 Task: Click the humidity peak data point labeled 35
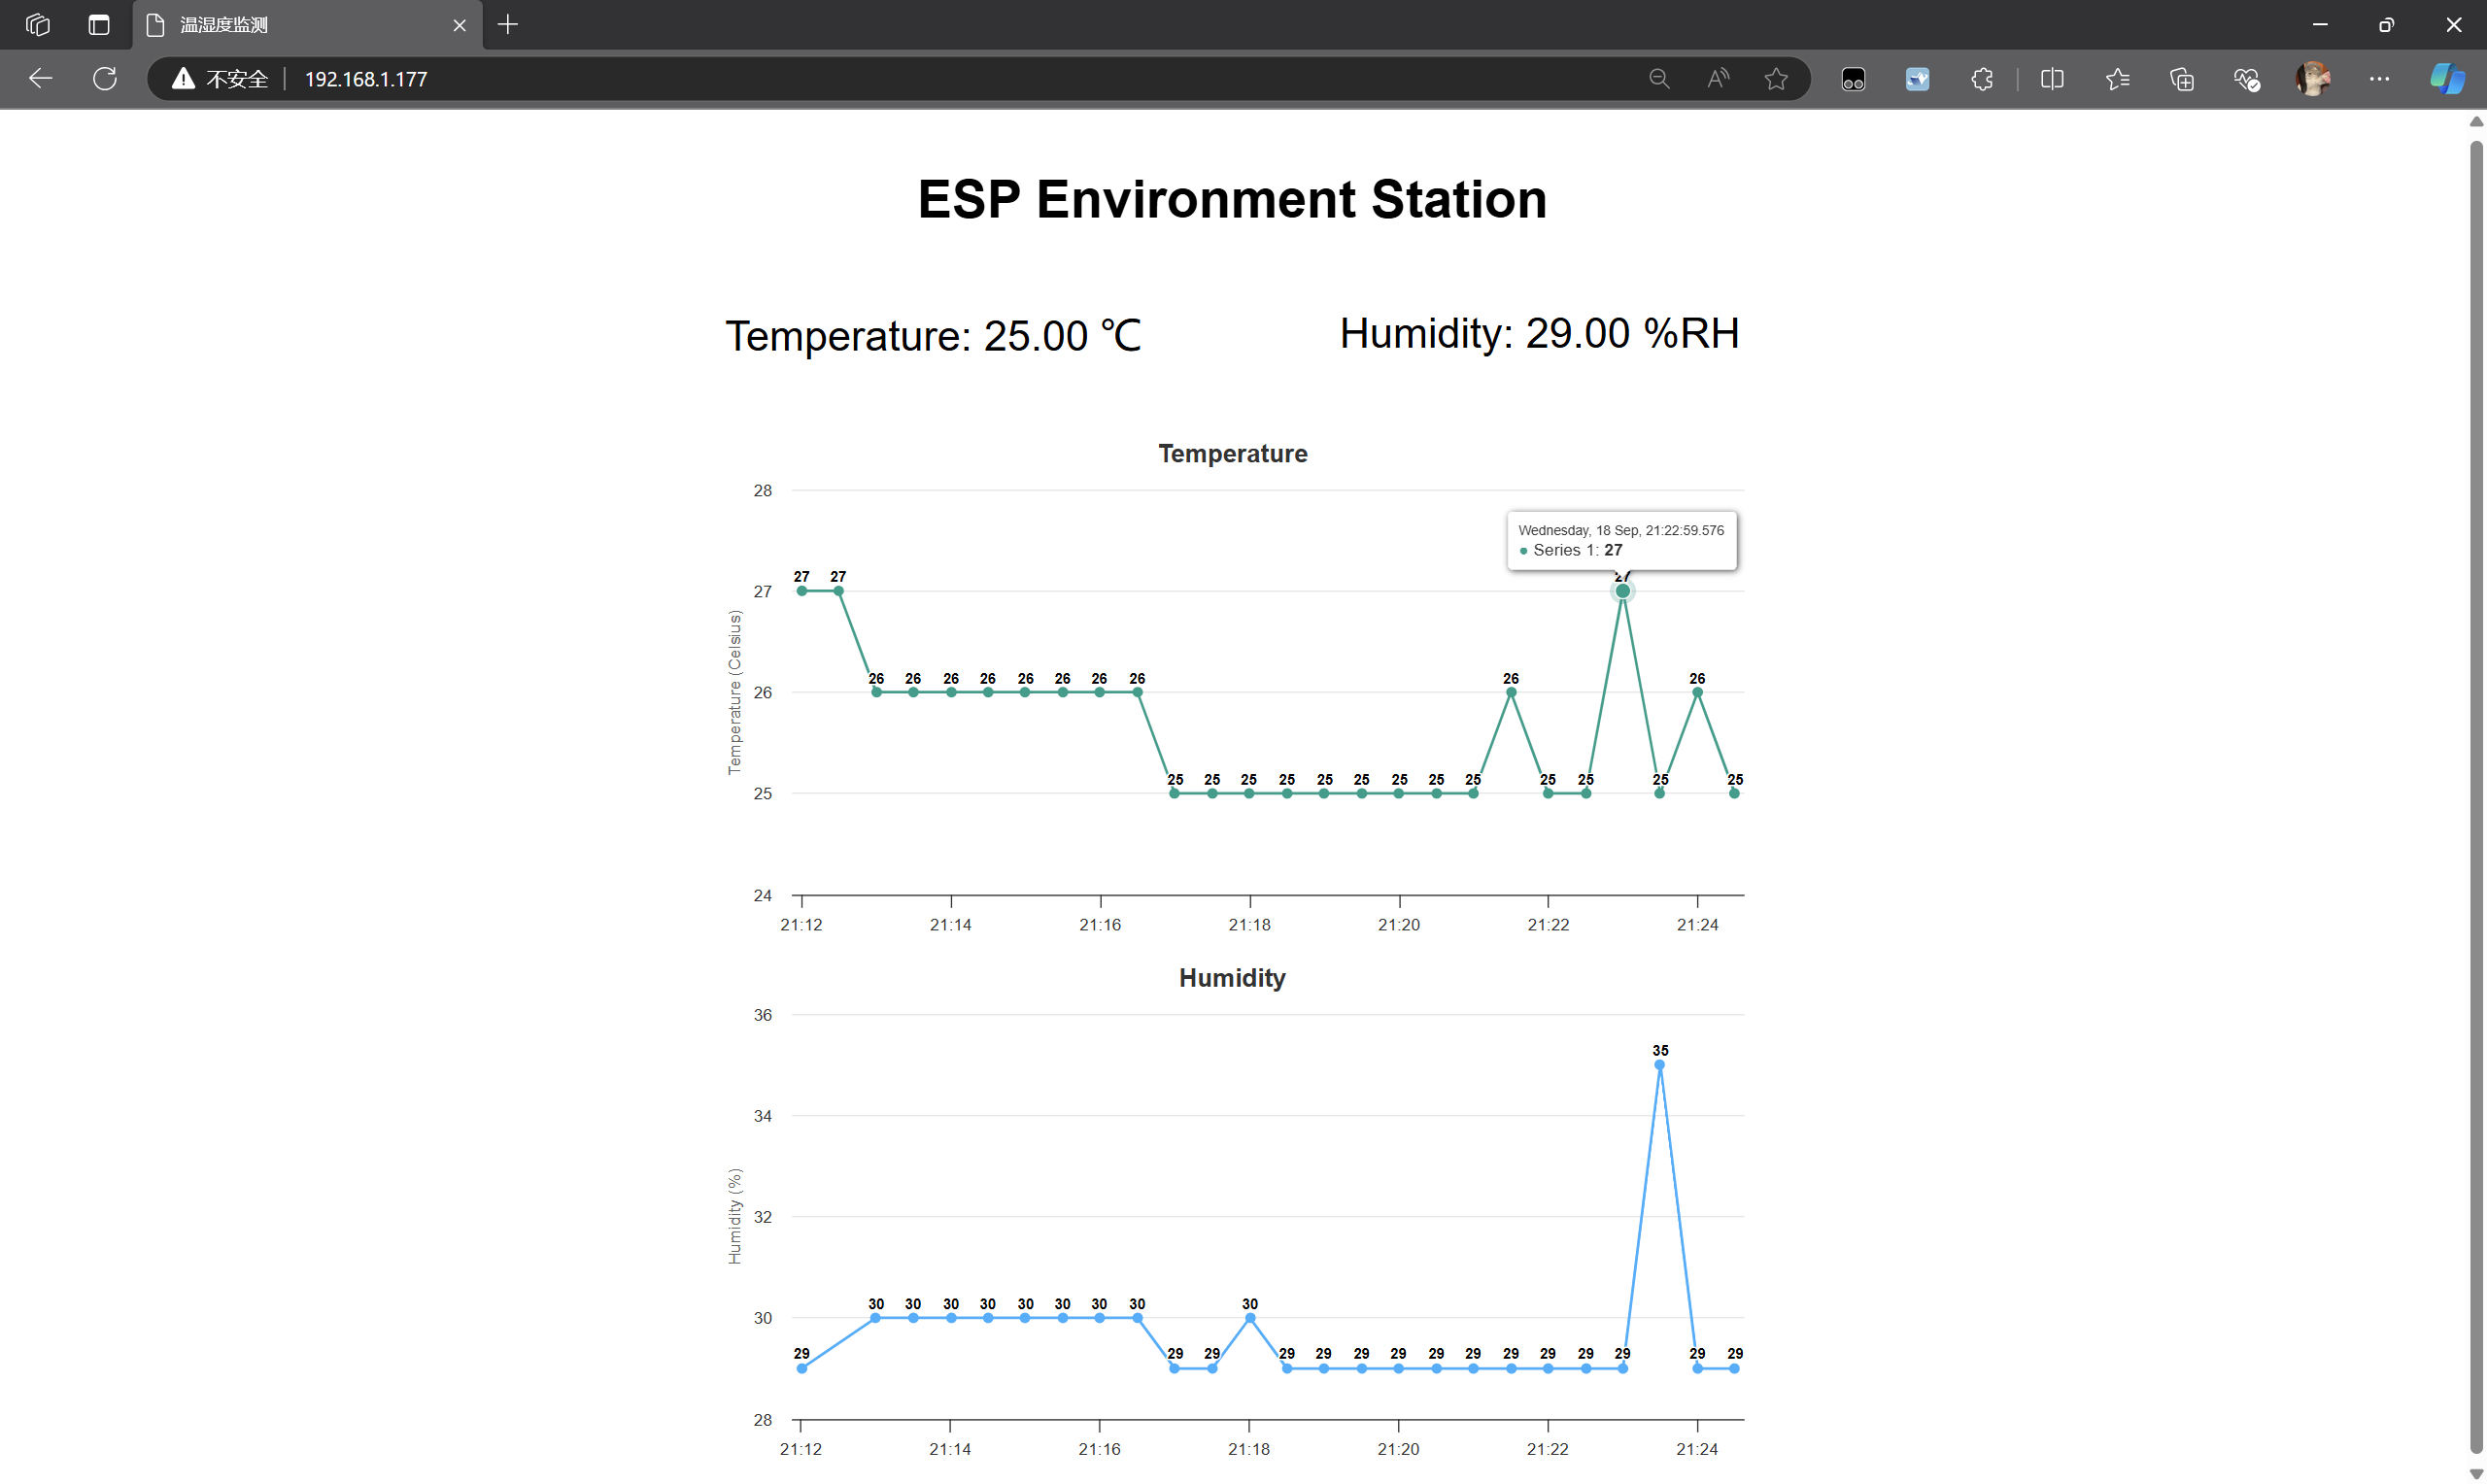(x=1660, y=1065)
